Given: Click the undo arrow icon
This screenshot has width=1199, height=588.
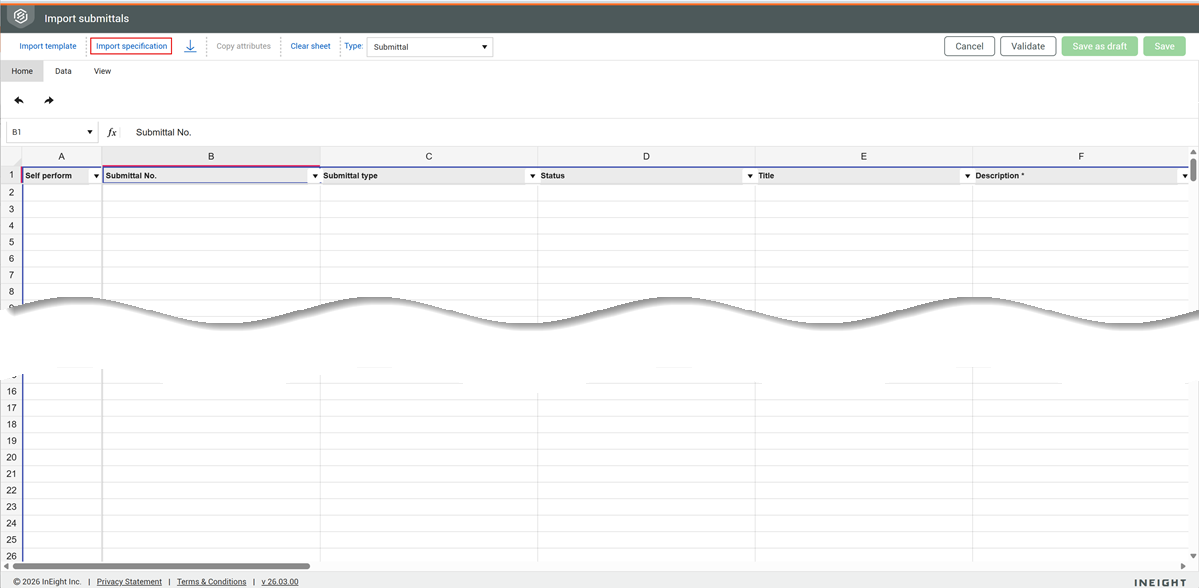Looking at the screenshot, I should click(19, 100).
